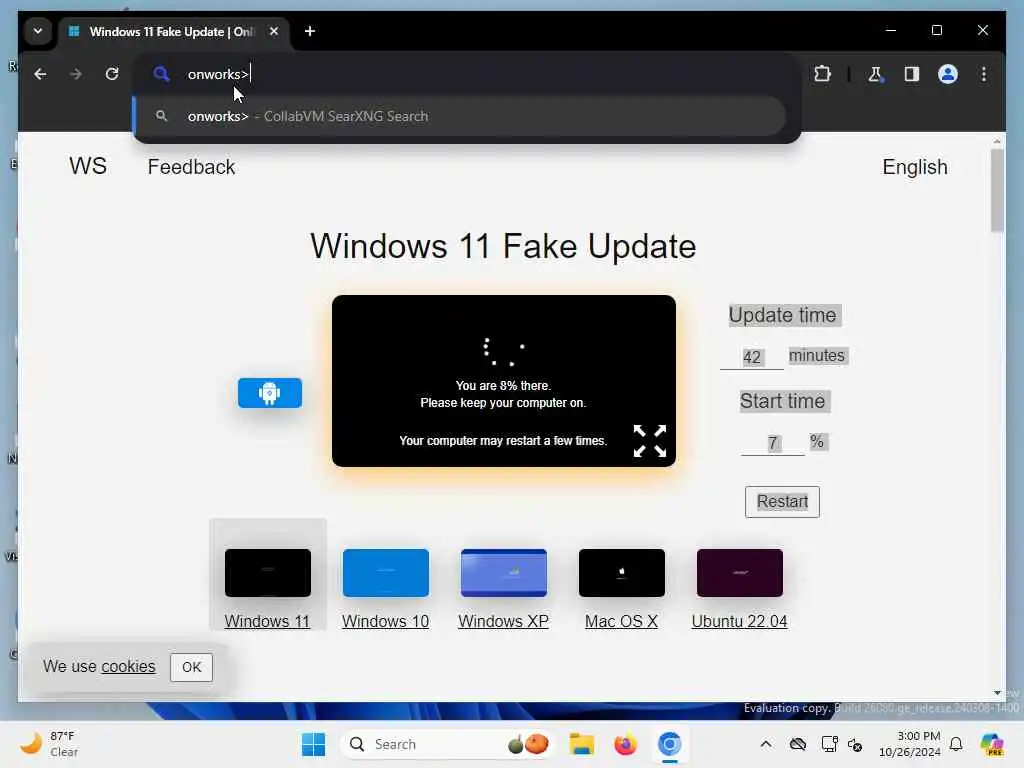This screenshot has height=768, width=1024.
Task: Open the Ubuntu 22.04 text link
Action: [739, 621]
